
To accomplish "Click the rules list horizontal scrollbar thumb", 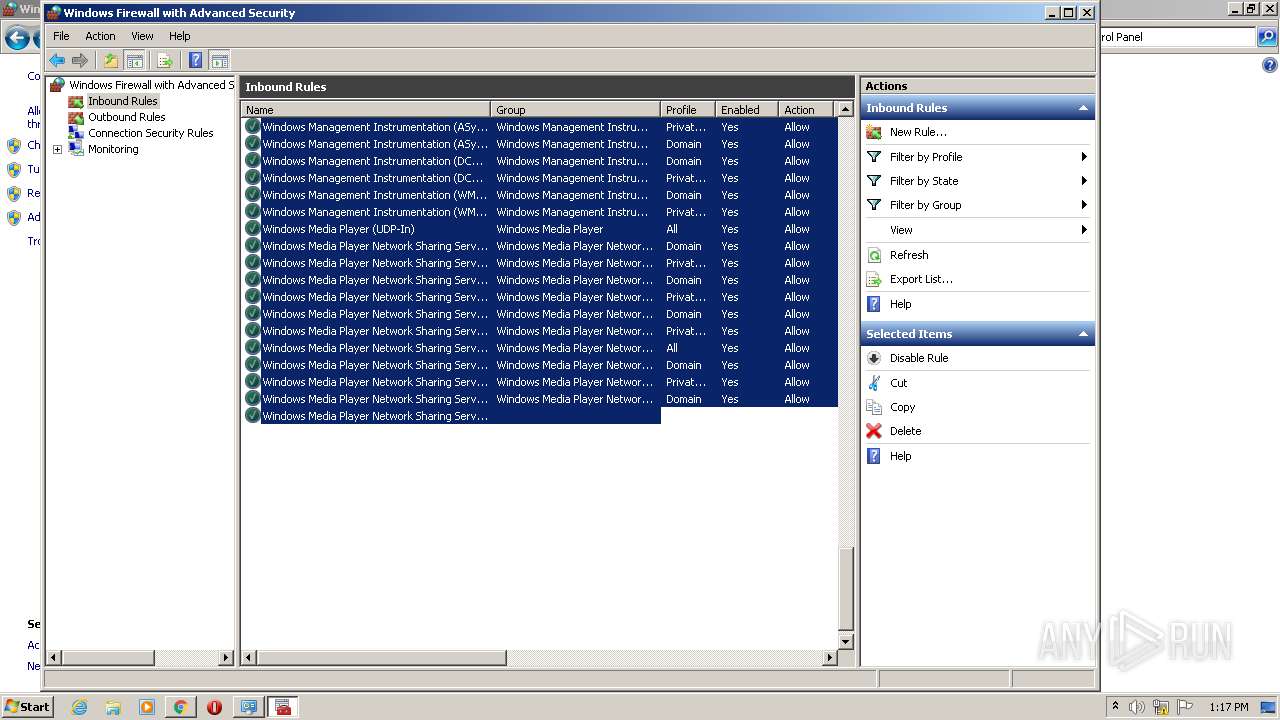I will pyautogui.click(x=382, y=658).
